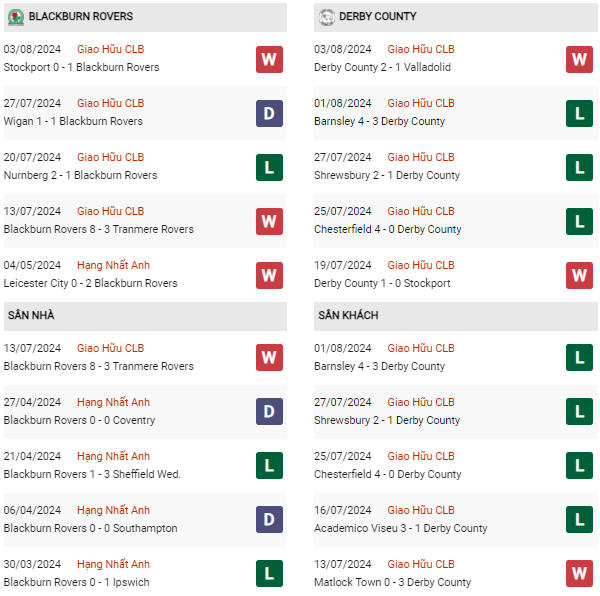This screenshot has height=596, width=600.
Task: Click W badge for Stockport 0-1 Blackburn
Action: (269, 59)
